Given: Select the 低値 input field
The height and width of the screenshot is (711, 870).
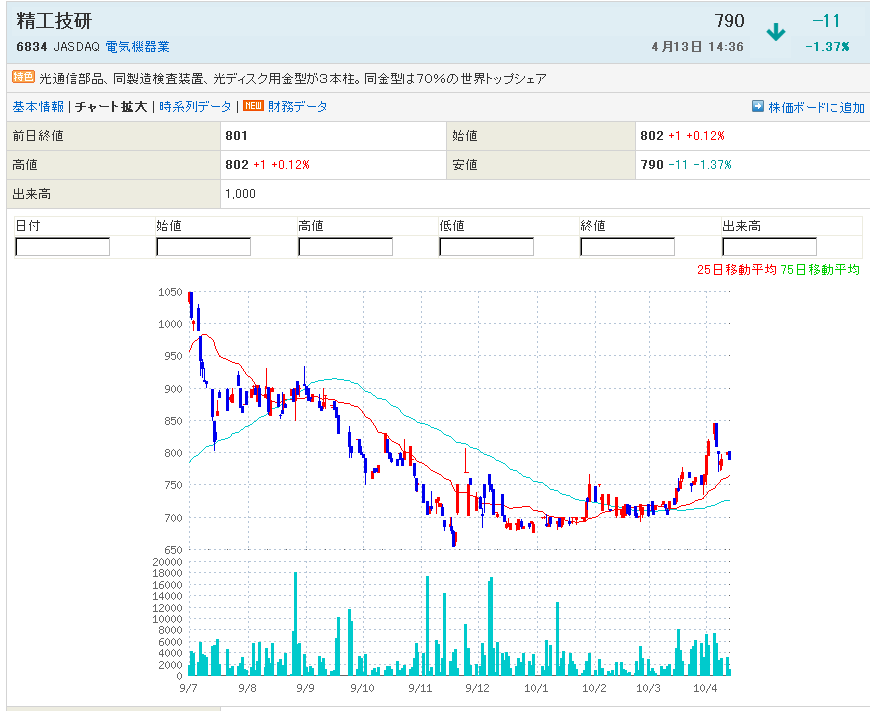Looking at the screenshot, I should point(486,246).
